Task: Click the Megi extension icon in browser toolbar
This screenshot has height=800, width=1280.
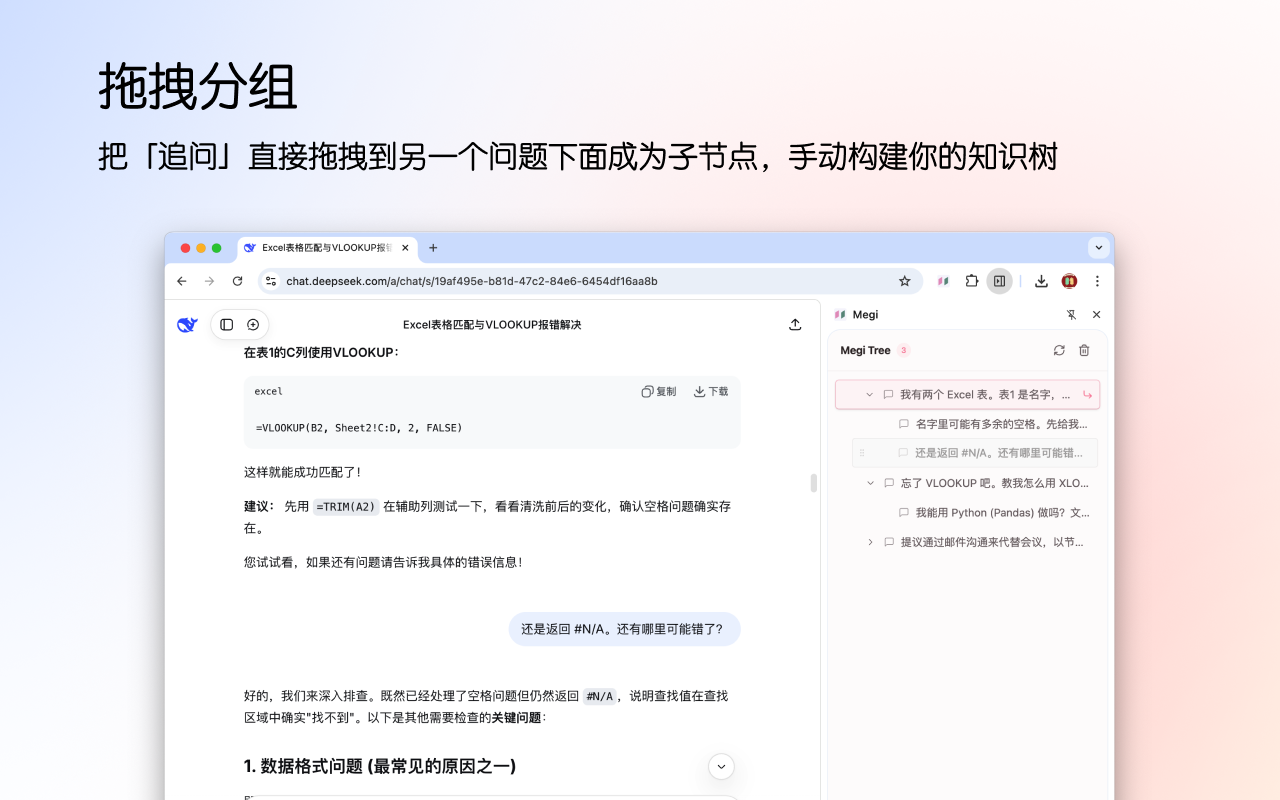Action: tap(943, 281)
